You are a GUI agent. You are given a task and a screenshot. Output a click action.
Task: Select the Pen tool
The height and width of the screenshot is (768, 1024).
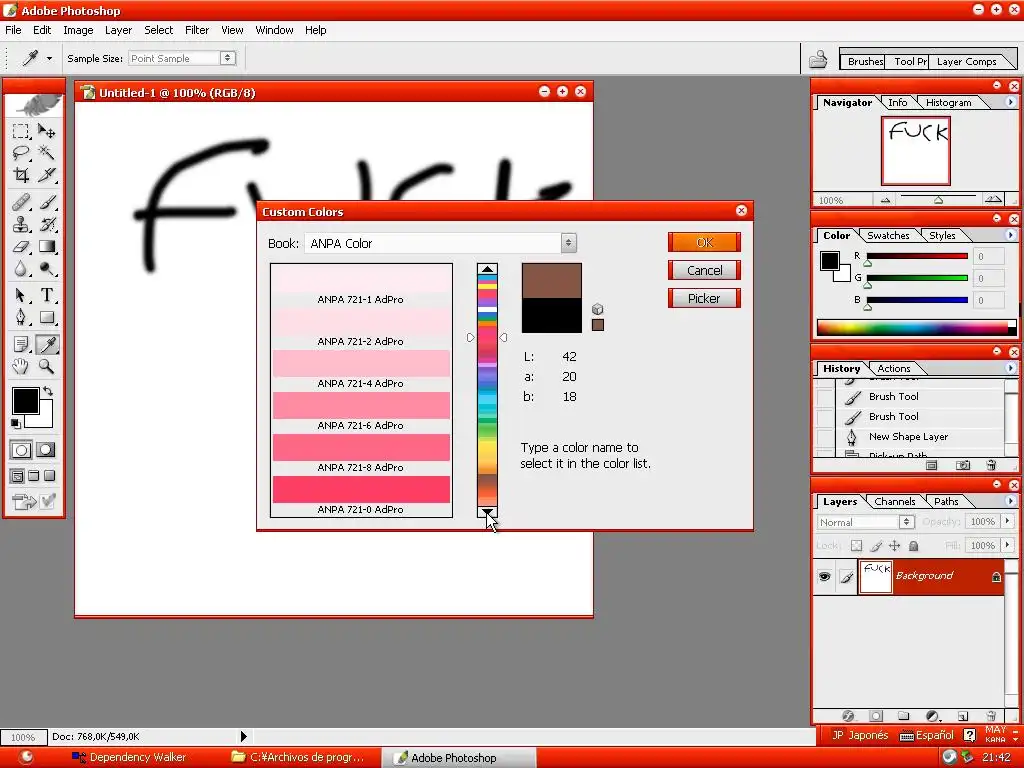[x=21, y=317]
